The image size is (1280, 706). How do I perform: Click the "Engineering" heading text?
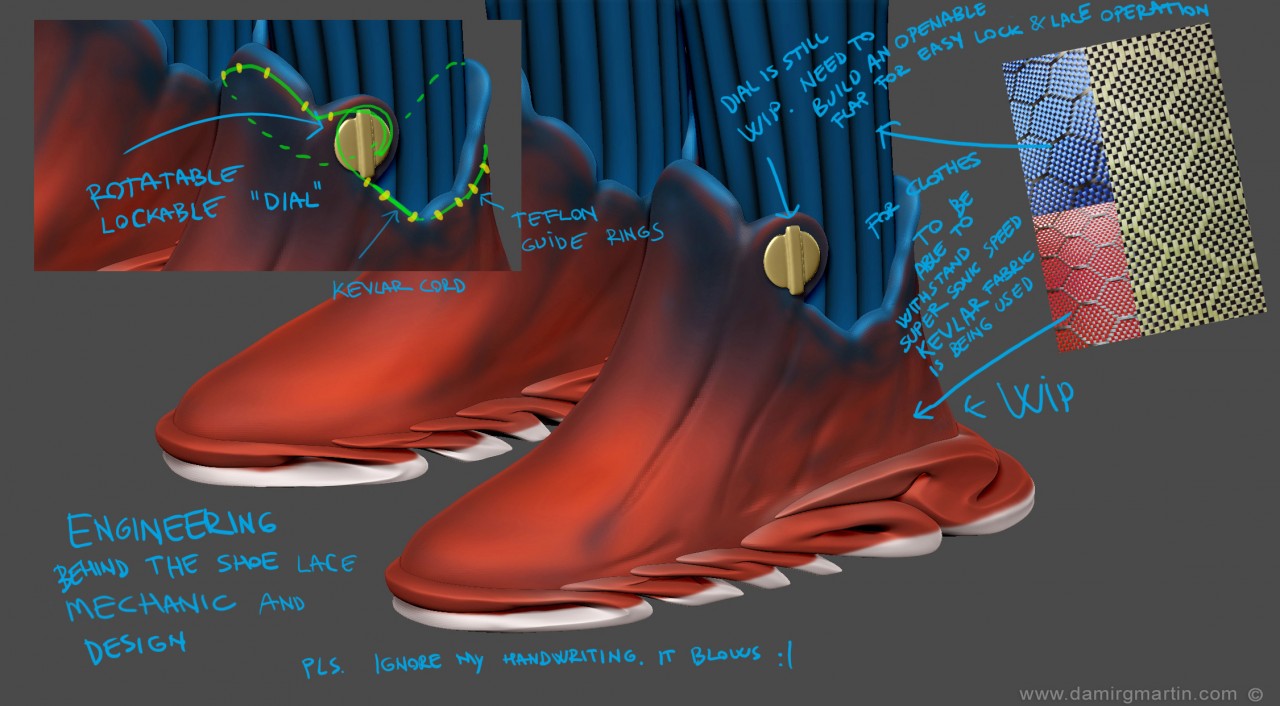(x=170, y=526)
